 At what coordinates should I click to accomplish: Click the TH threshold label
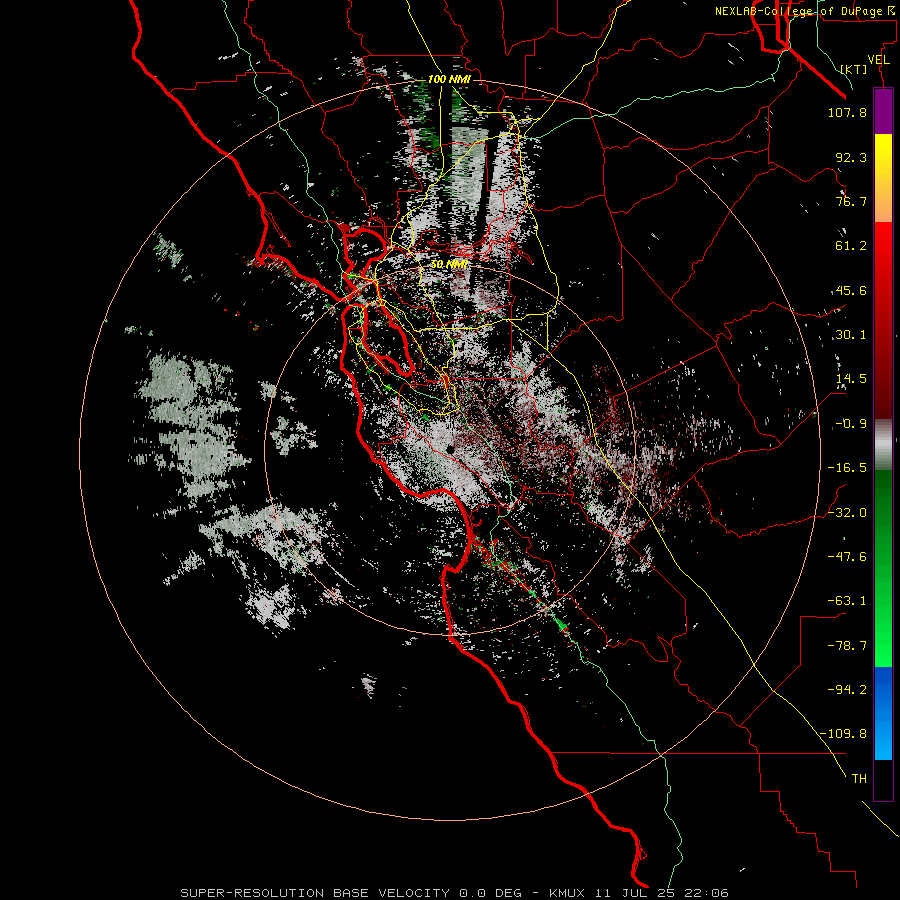[x=859, y=779]
